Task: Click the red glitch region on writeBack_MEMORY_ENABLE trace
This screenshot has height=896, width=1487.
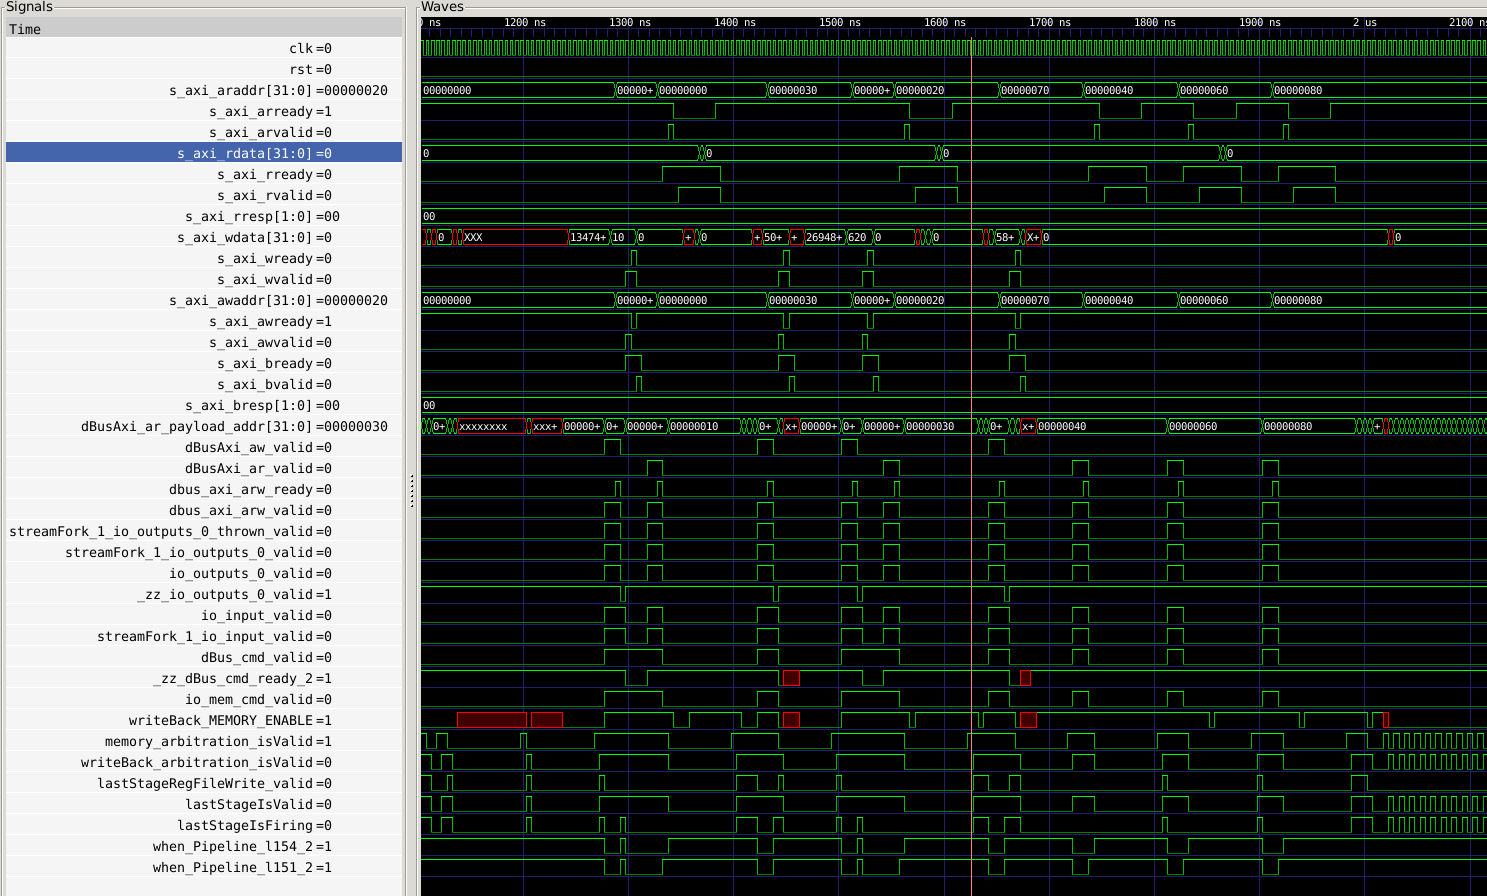Action: pos(490,718)
